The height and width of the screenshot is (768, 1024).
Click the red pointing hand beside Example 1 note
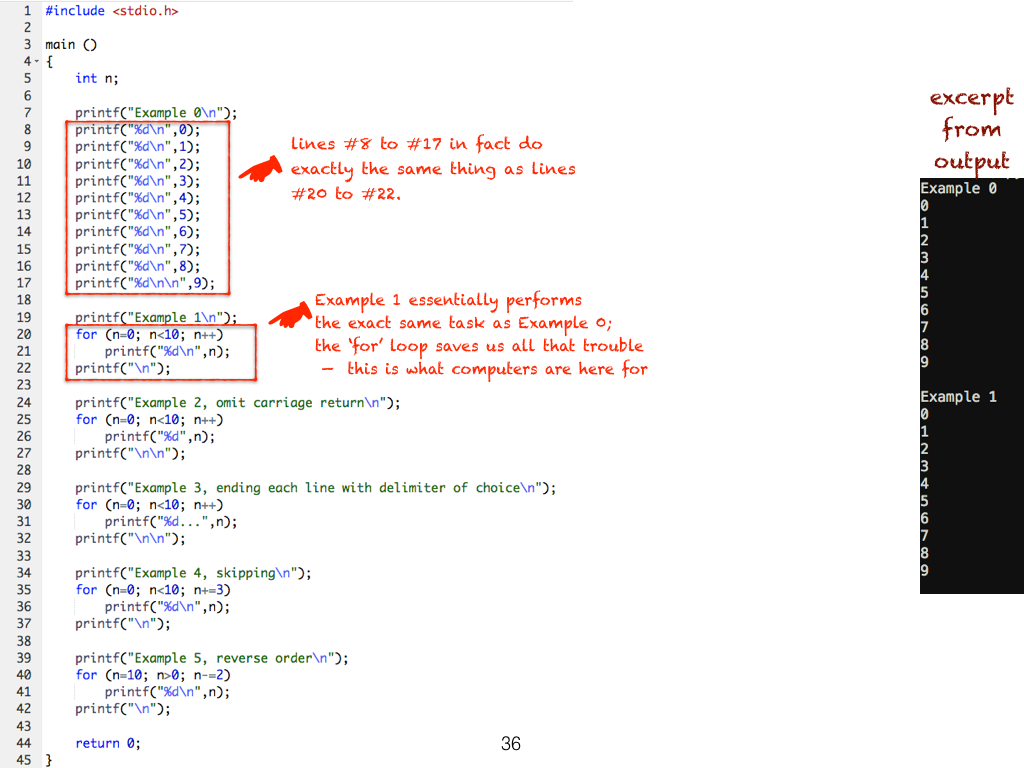[x=290, y=316]
